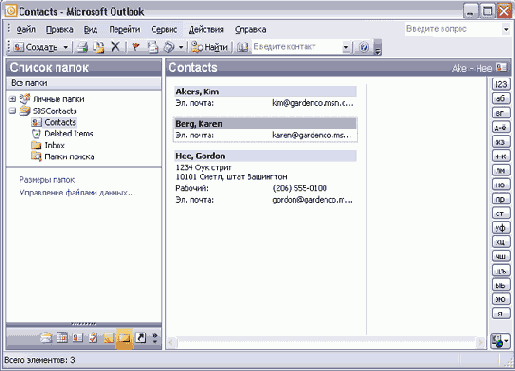Open the Действия menu

pos(206,30)
